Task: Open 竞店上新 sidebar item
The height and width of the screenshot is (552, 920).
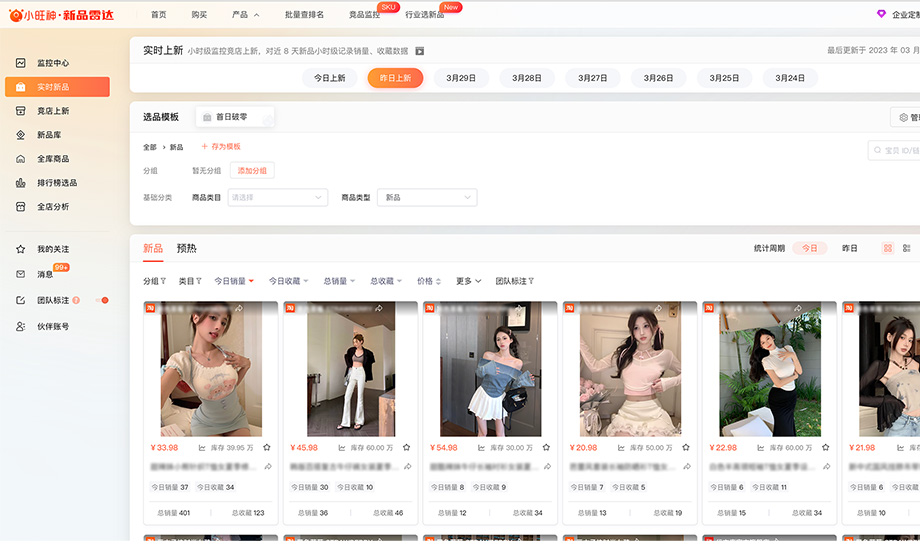Action: [x=53, y=111]
